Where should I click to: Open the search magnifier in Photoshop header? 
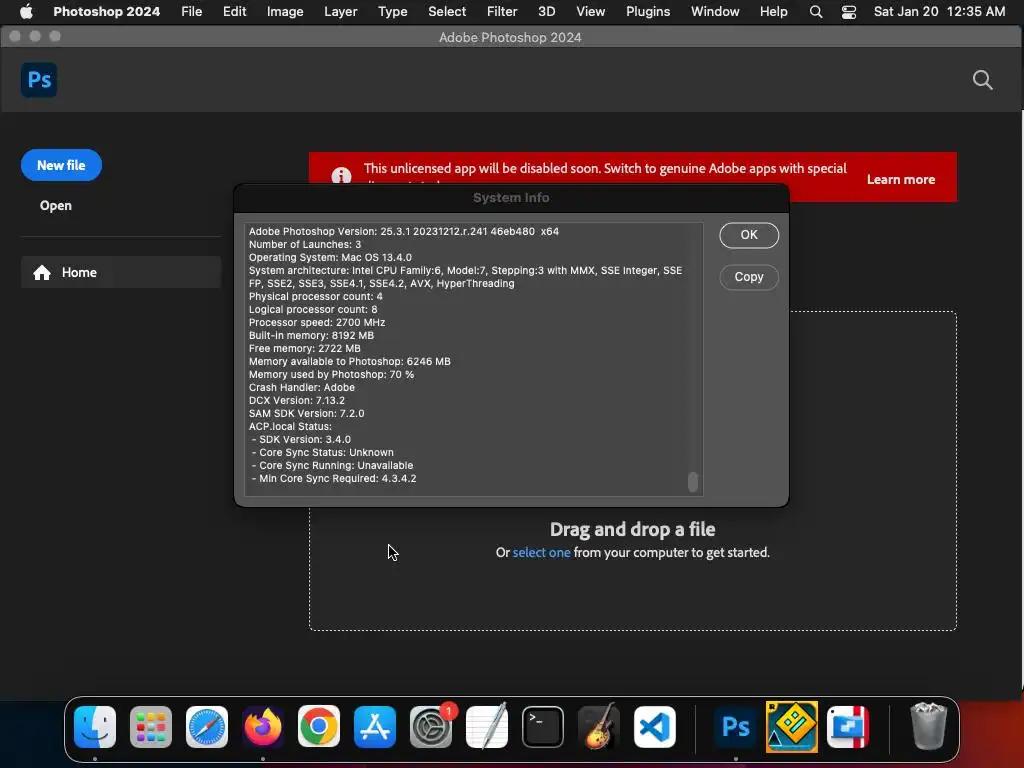pyautogui.click(x=982, y=80)
